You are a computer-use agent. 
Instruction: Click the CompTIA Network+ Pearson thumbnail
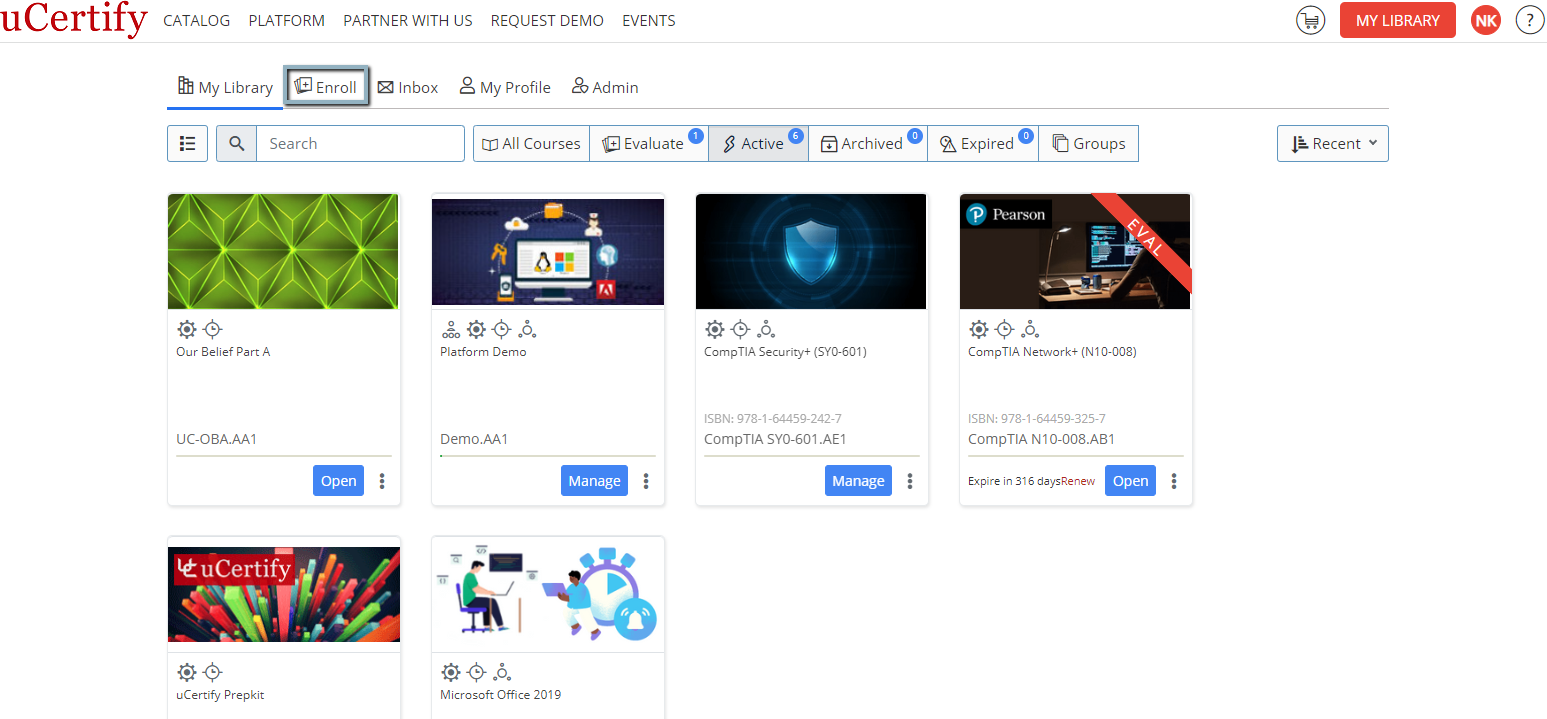1075,252
